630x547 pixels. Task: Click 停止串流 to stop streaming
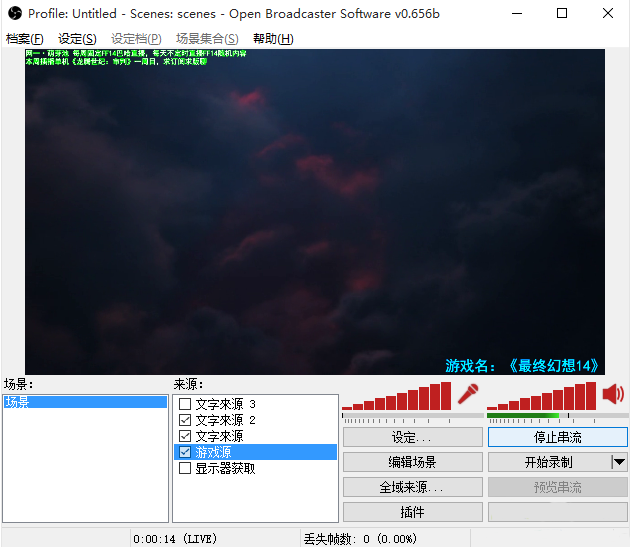tap(558, 437)
